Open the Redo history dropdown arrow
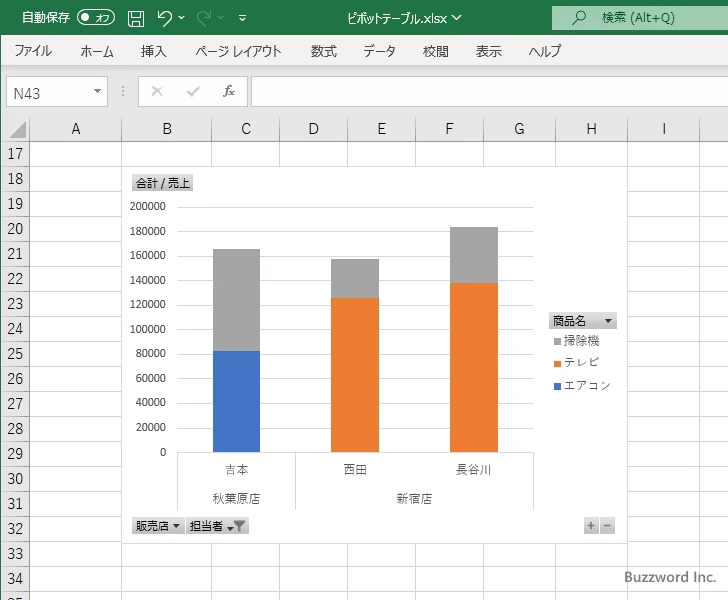 tap(221, 18)
